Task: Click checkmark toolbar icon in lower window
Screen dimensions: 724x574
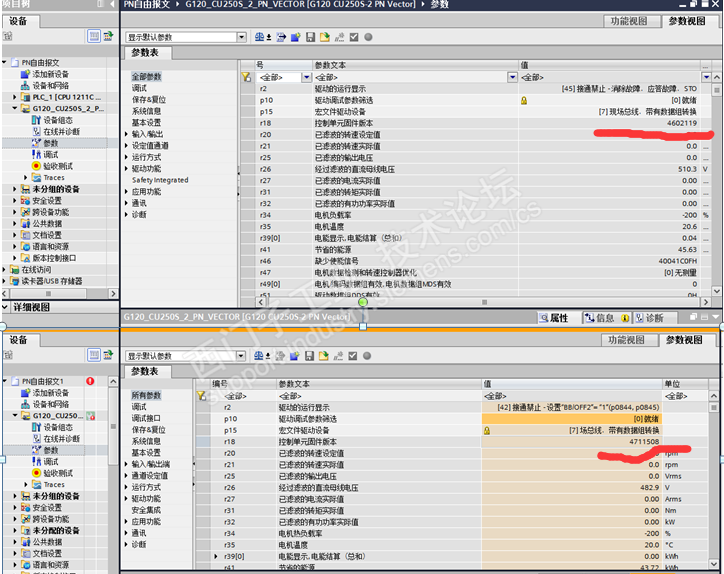Action: 353,356
